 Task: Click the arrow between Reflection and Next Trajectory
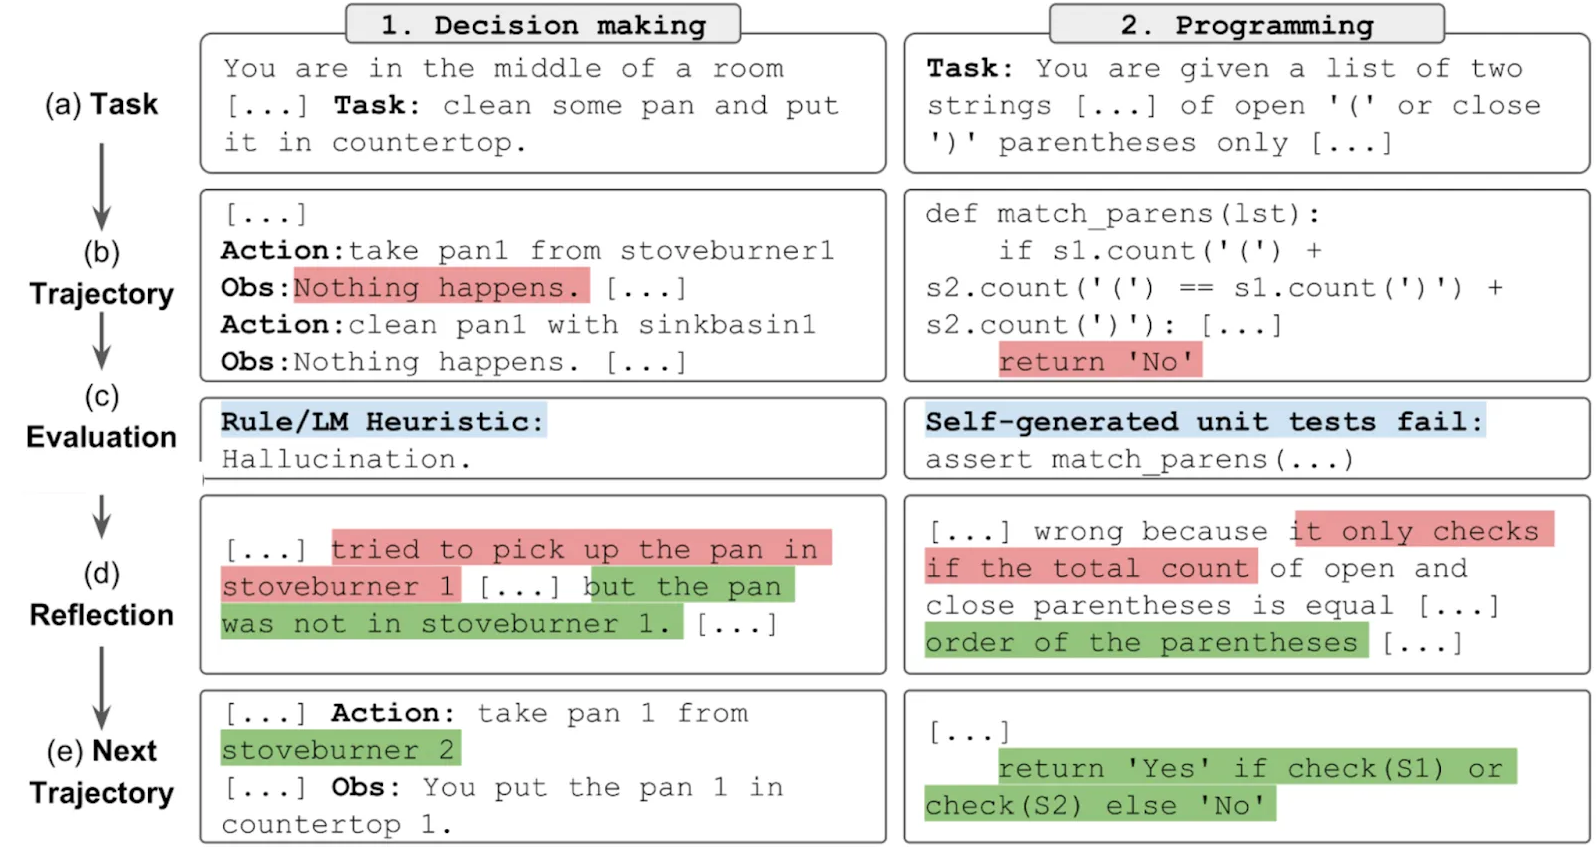tap(101, 688)
